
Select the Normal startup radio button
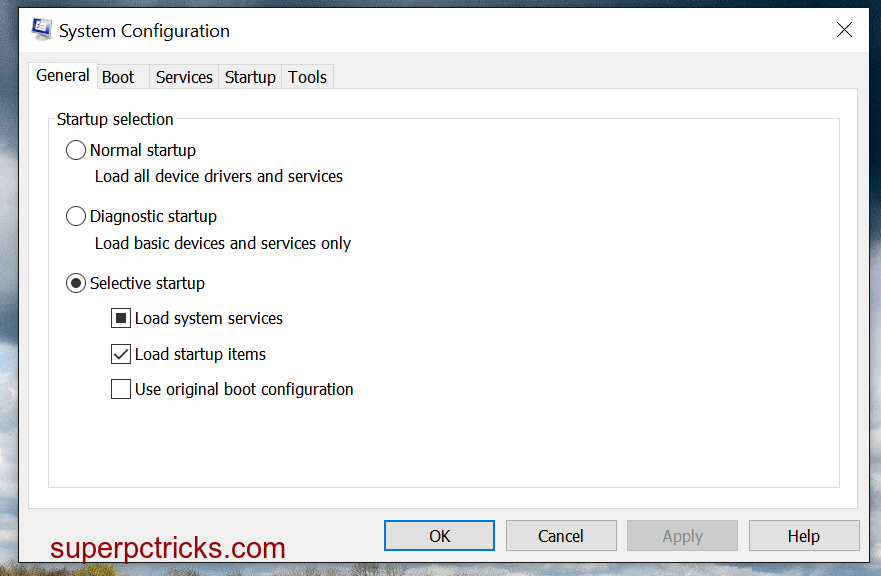(76, 151)
